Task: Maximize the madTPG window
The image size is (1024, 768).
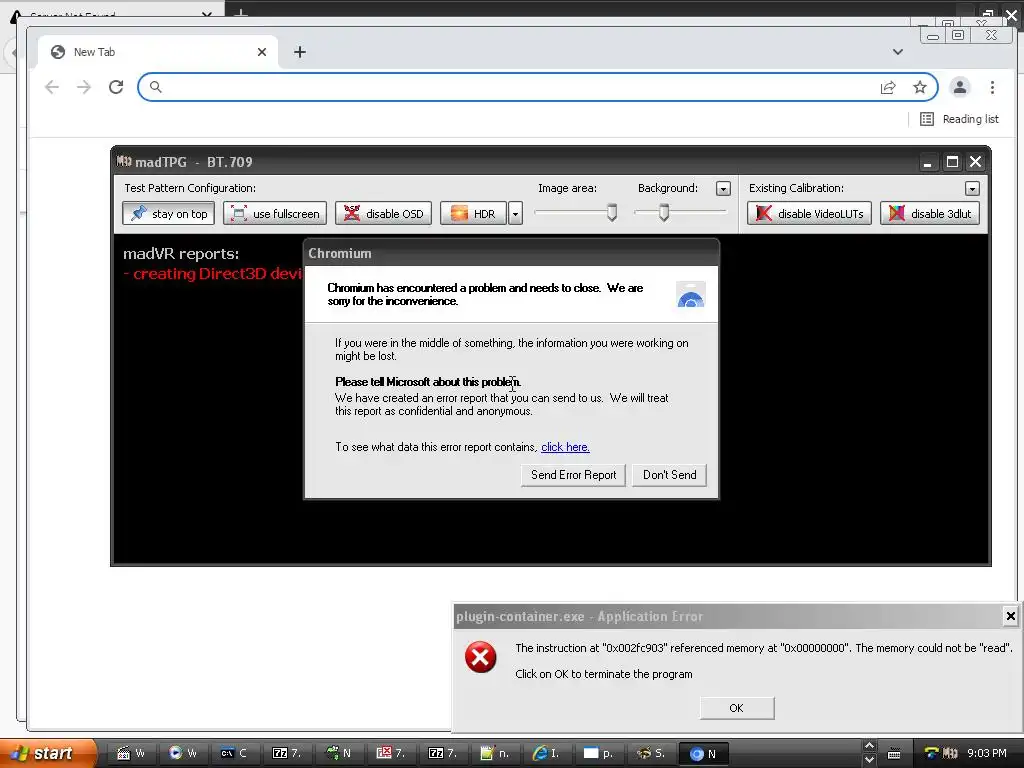Action: click(x=952, y=162)
